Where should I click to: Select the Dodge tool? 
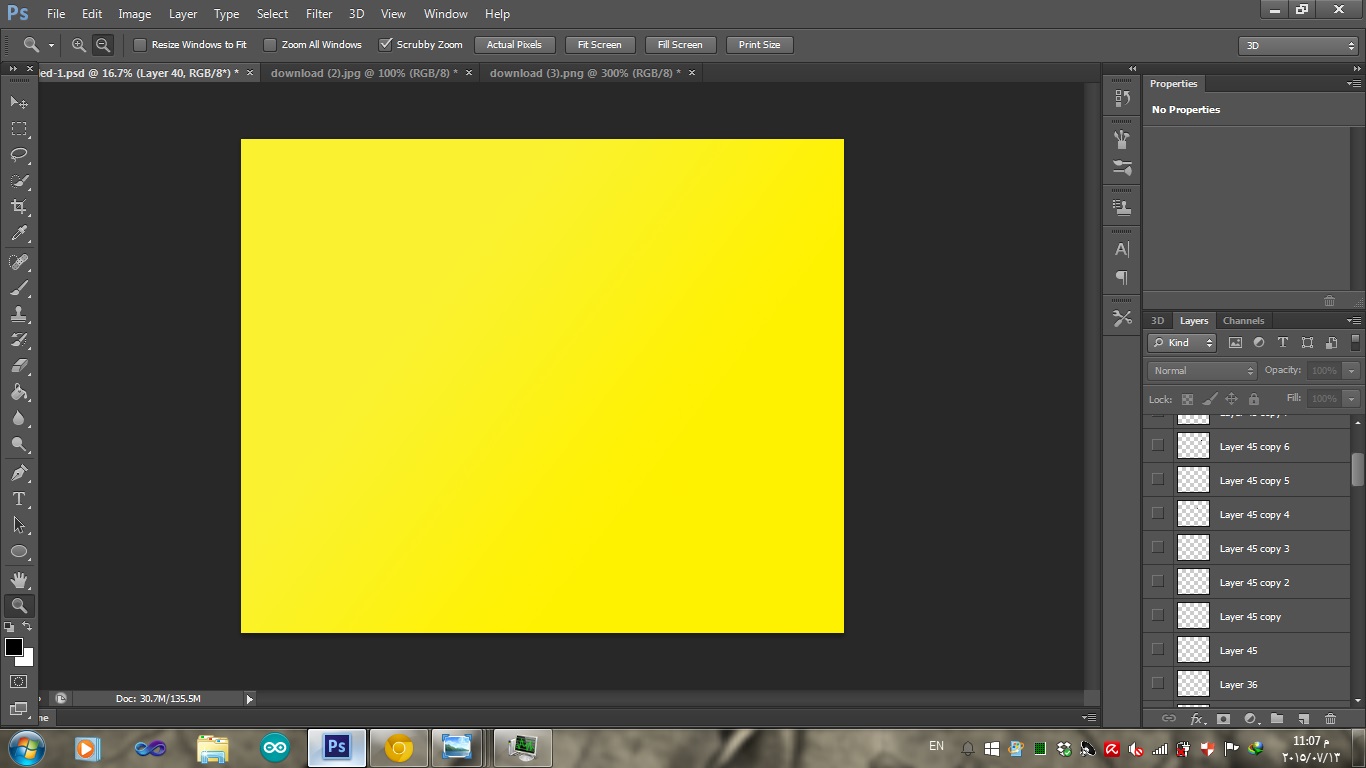click(x=19, y=444)
